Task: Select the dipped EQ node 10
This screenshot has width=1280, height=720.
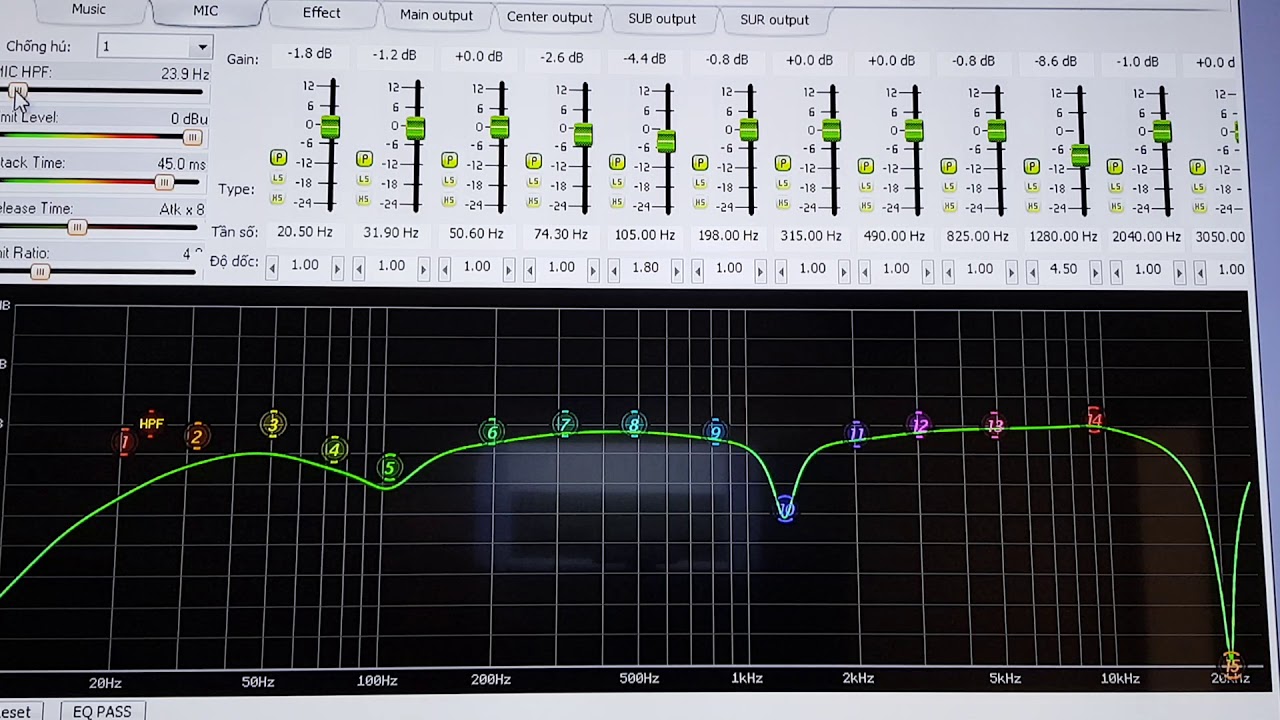Action: [786, 510]
